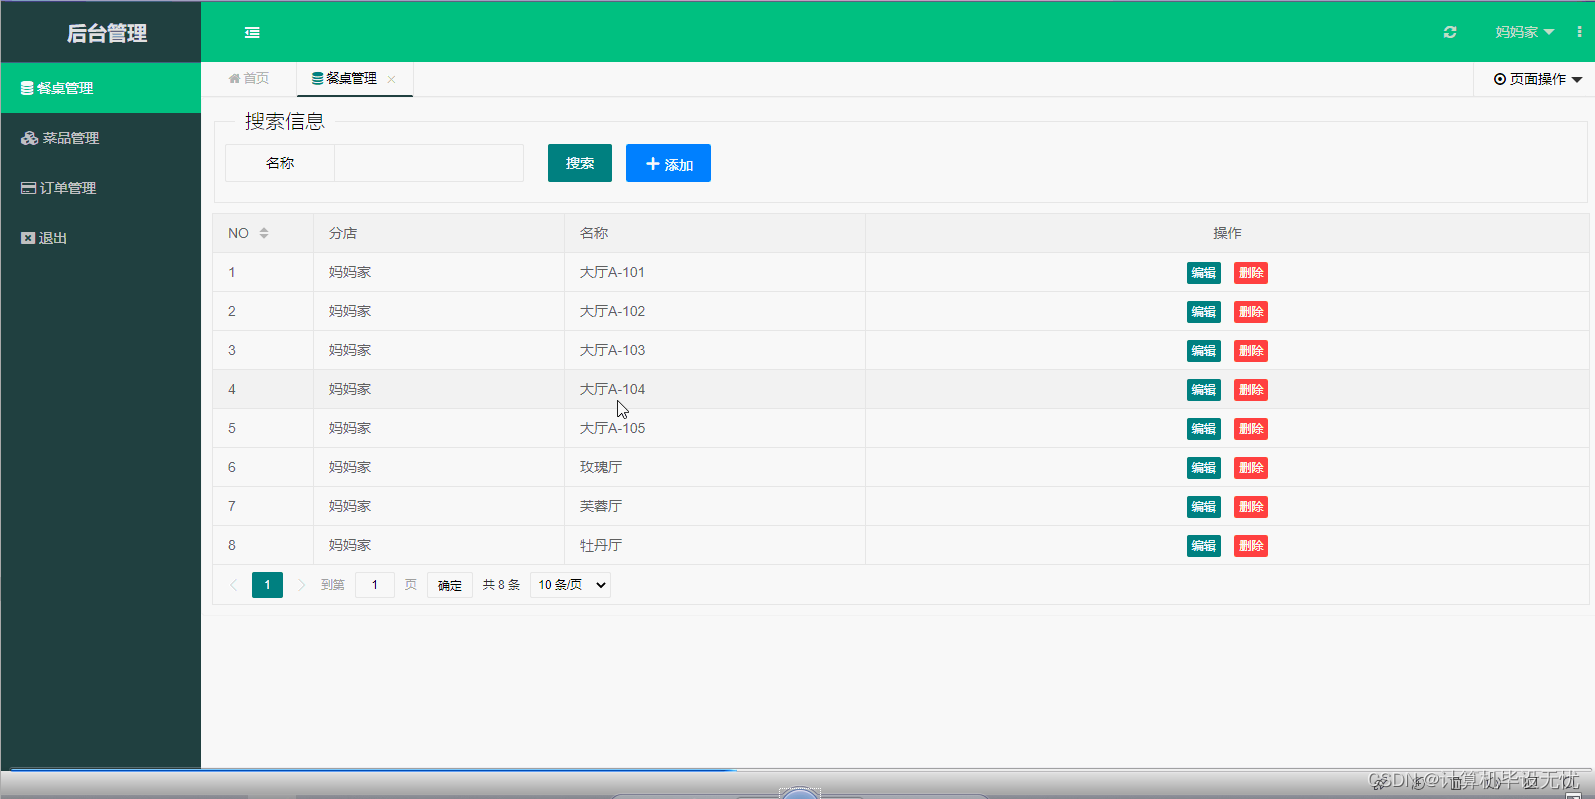The image size is (1595, 799).
Task: Collapse the sidebar with the menu-fold icon
Action: point(252,33)
